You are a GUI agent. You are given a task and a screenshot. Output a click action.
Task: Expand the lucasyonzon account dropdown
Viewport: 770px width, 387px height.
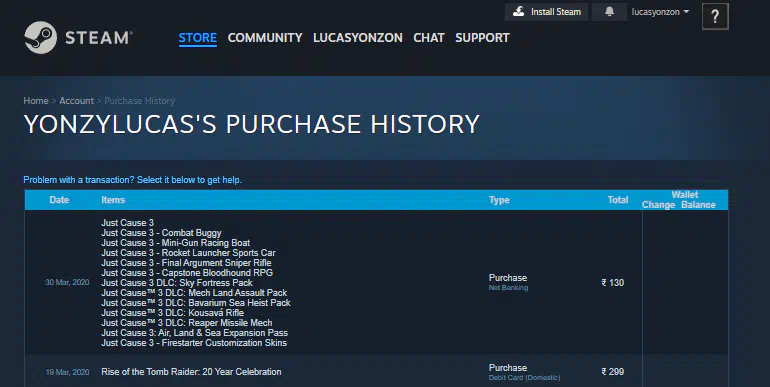click(660, 12)
